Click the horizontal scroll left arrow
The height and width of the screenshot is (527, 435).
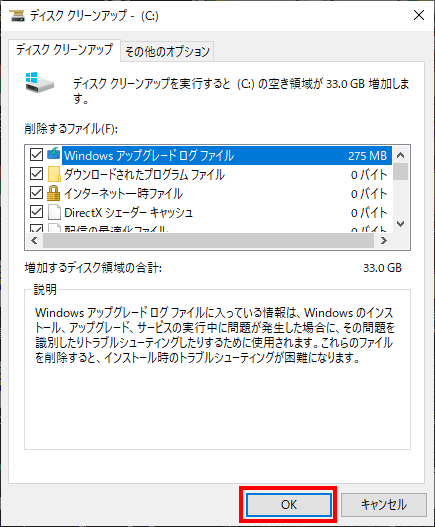(x=34, y=240)
